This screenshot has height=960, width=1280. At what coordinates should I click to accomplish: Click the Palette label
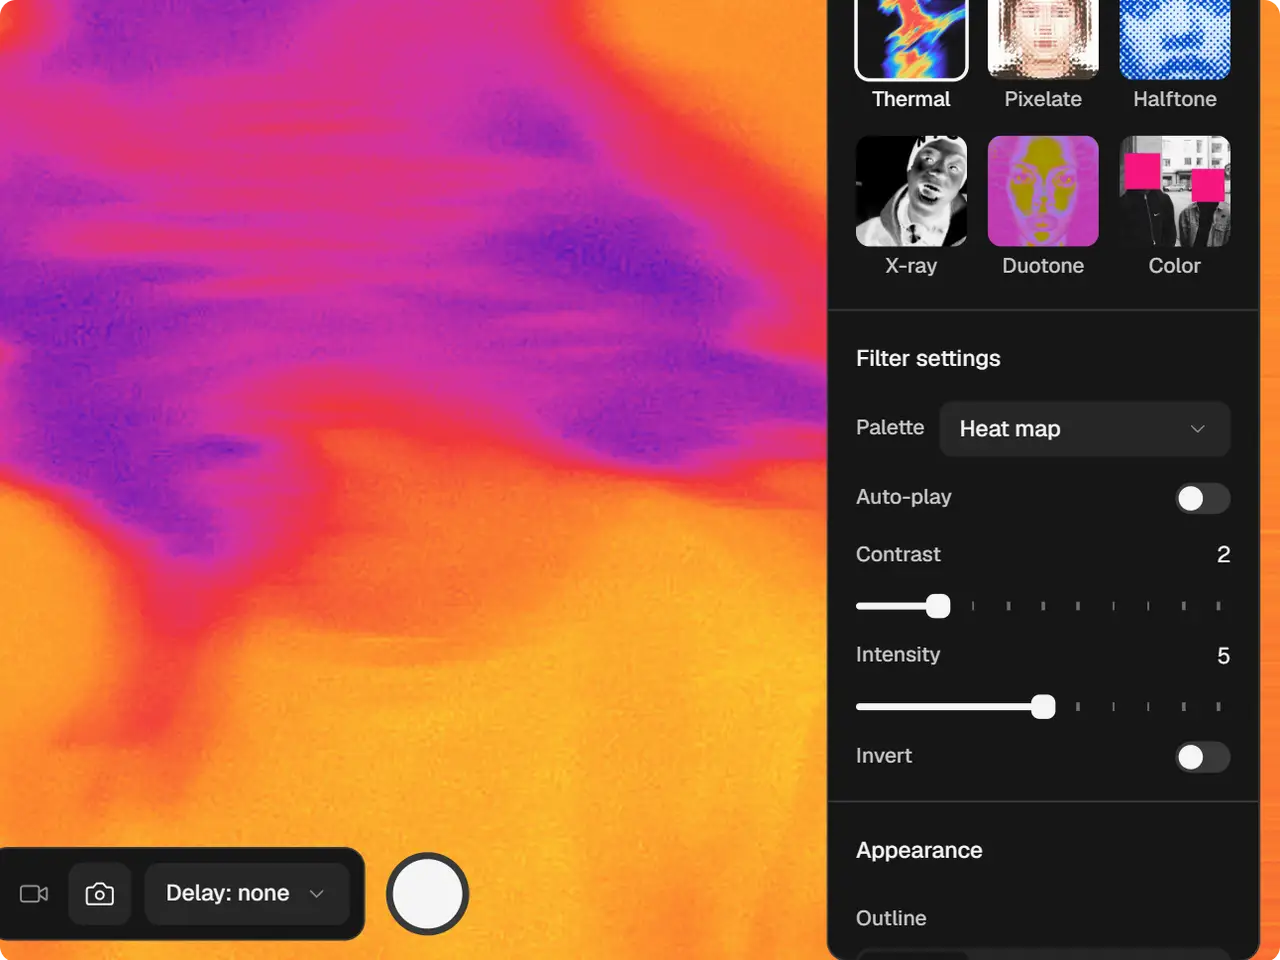tap(890, 427)
